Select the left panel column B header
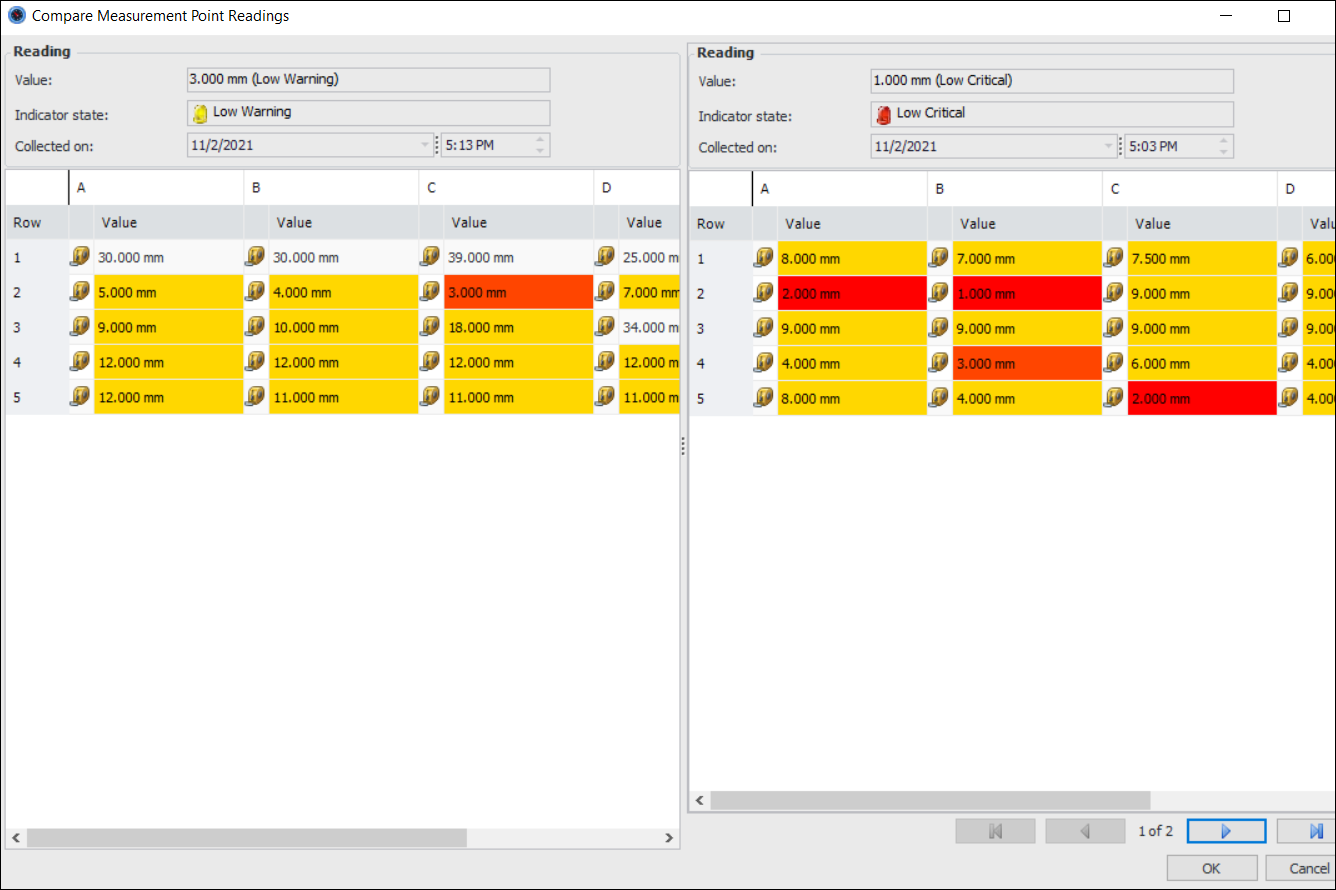This screenshot has height=890, width=1336. coord(330,187)
